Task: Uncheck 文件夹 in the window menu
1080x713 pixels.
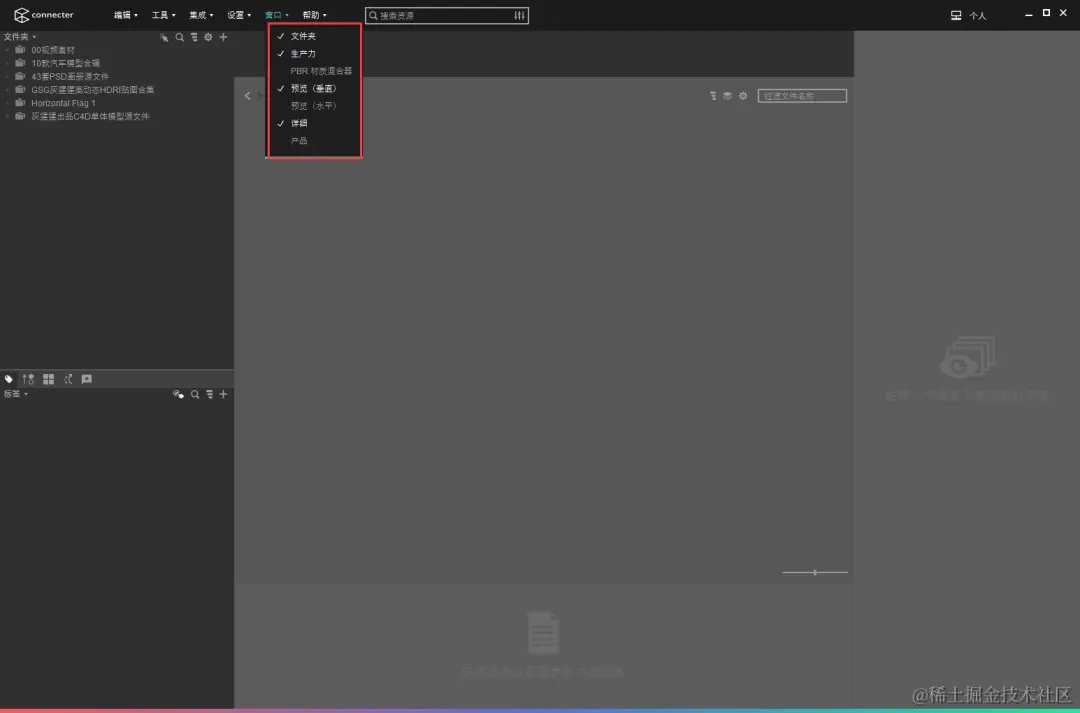Action: pos(314,36)
